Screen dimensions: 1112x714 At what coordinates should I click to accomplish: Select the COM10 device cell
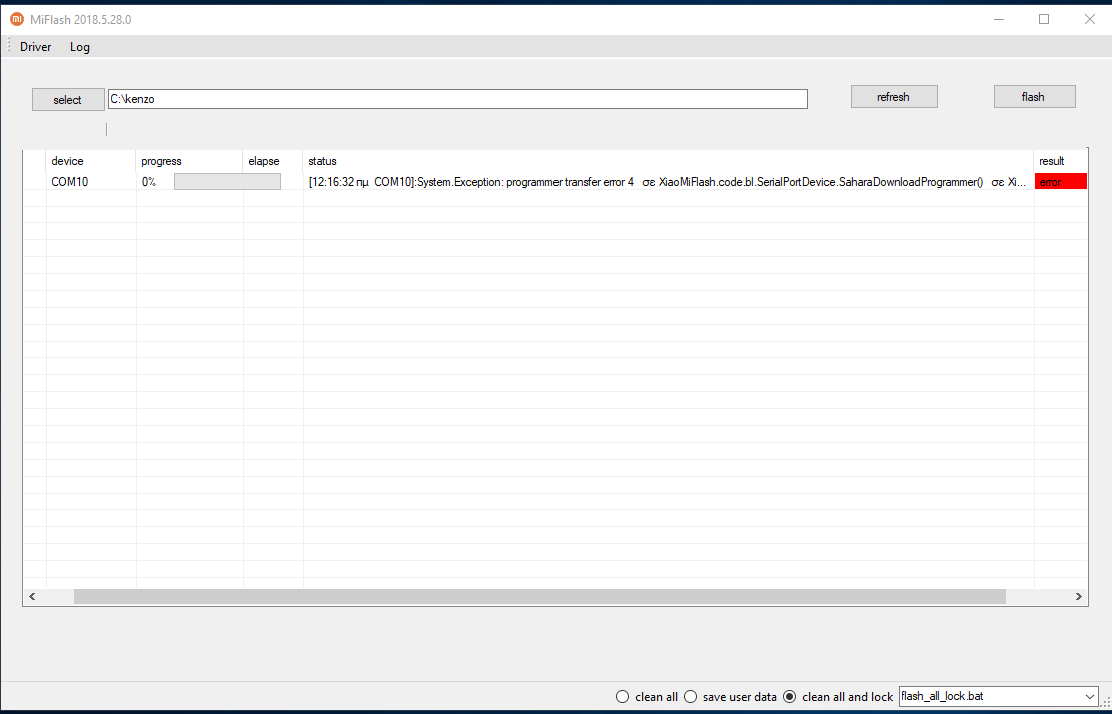pyautogui.click(x=91, y=182)
